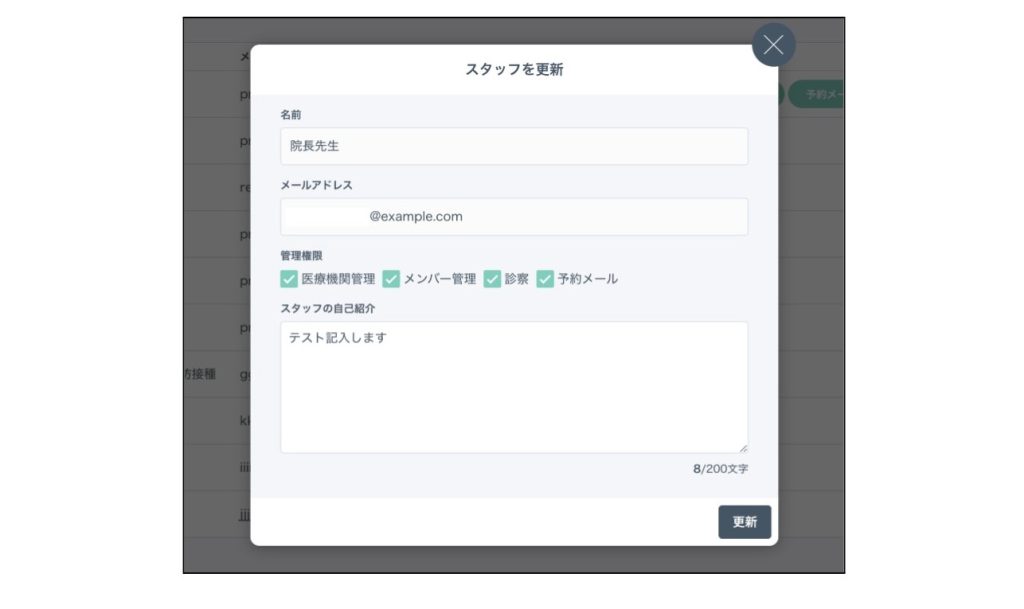This screenshot has height=609, width=1024.
Task: Click the 8/200文字 character counter
Action: click(720, 468)
